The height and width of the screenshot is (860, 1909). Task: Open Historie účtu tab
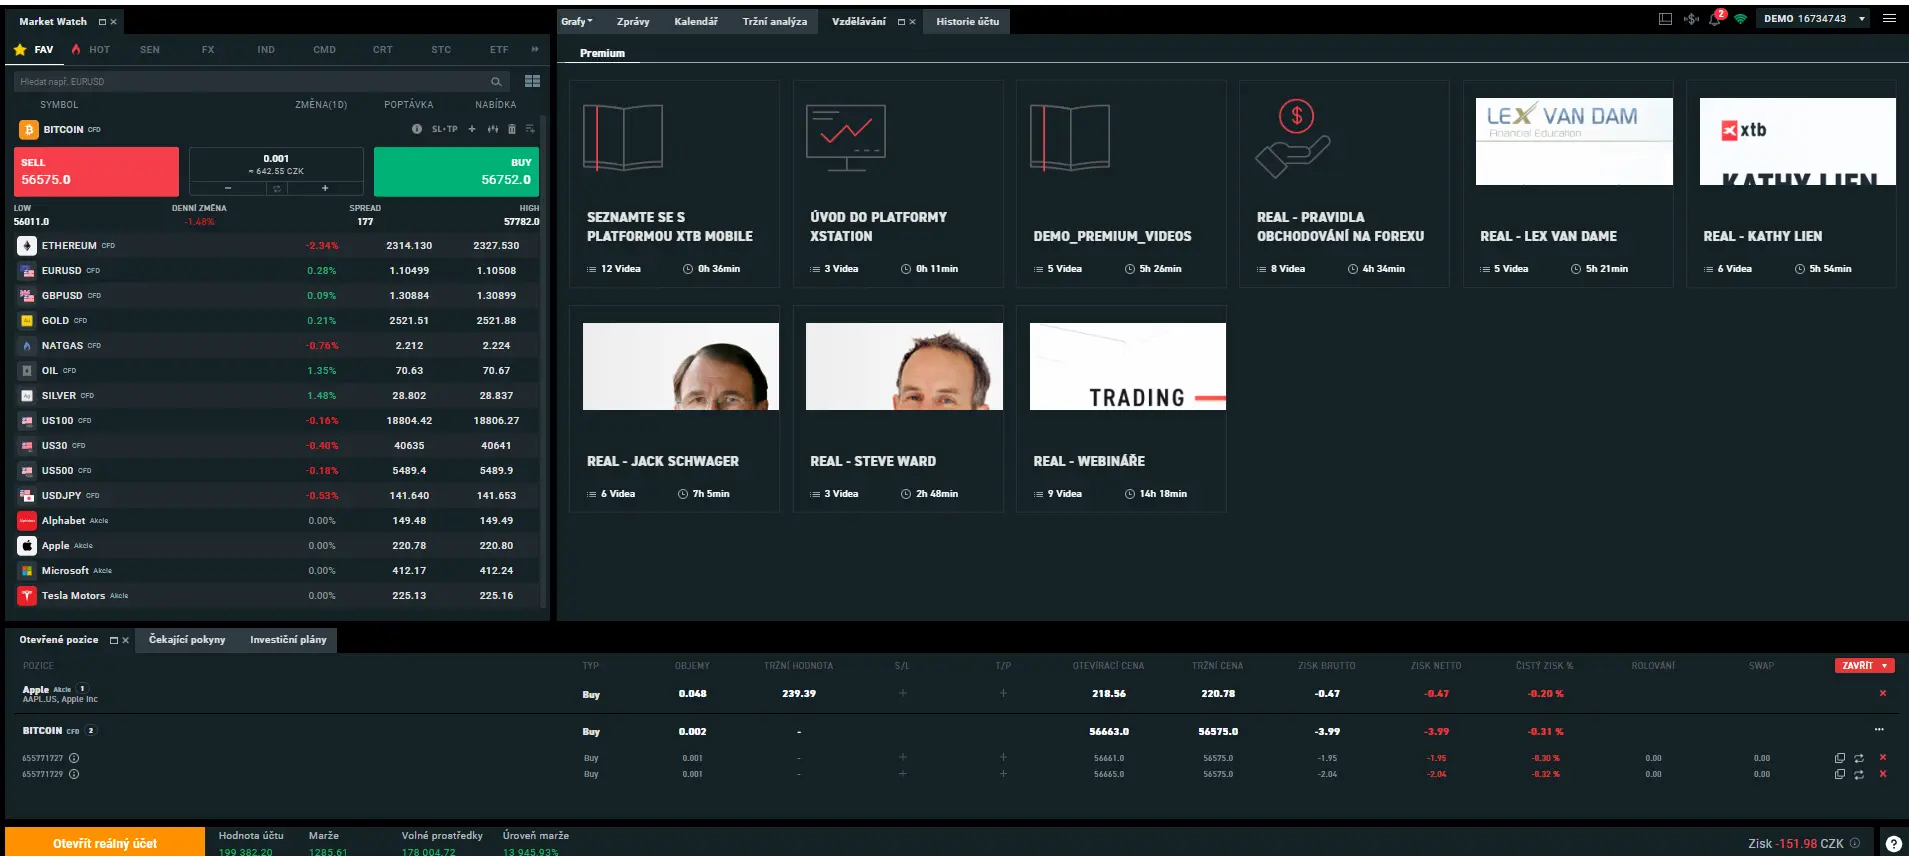(x=968, y=21)
